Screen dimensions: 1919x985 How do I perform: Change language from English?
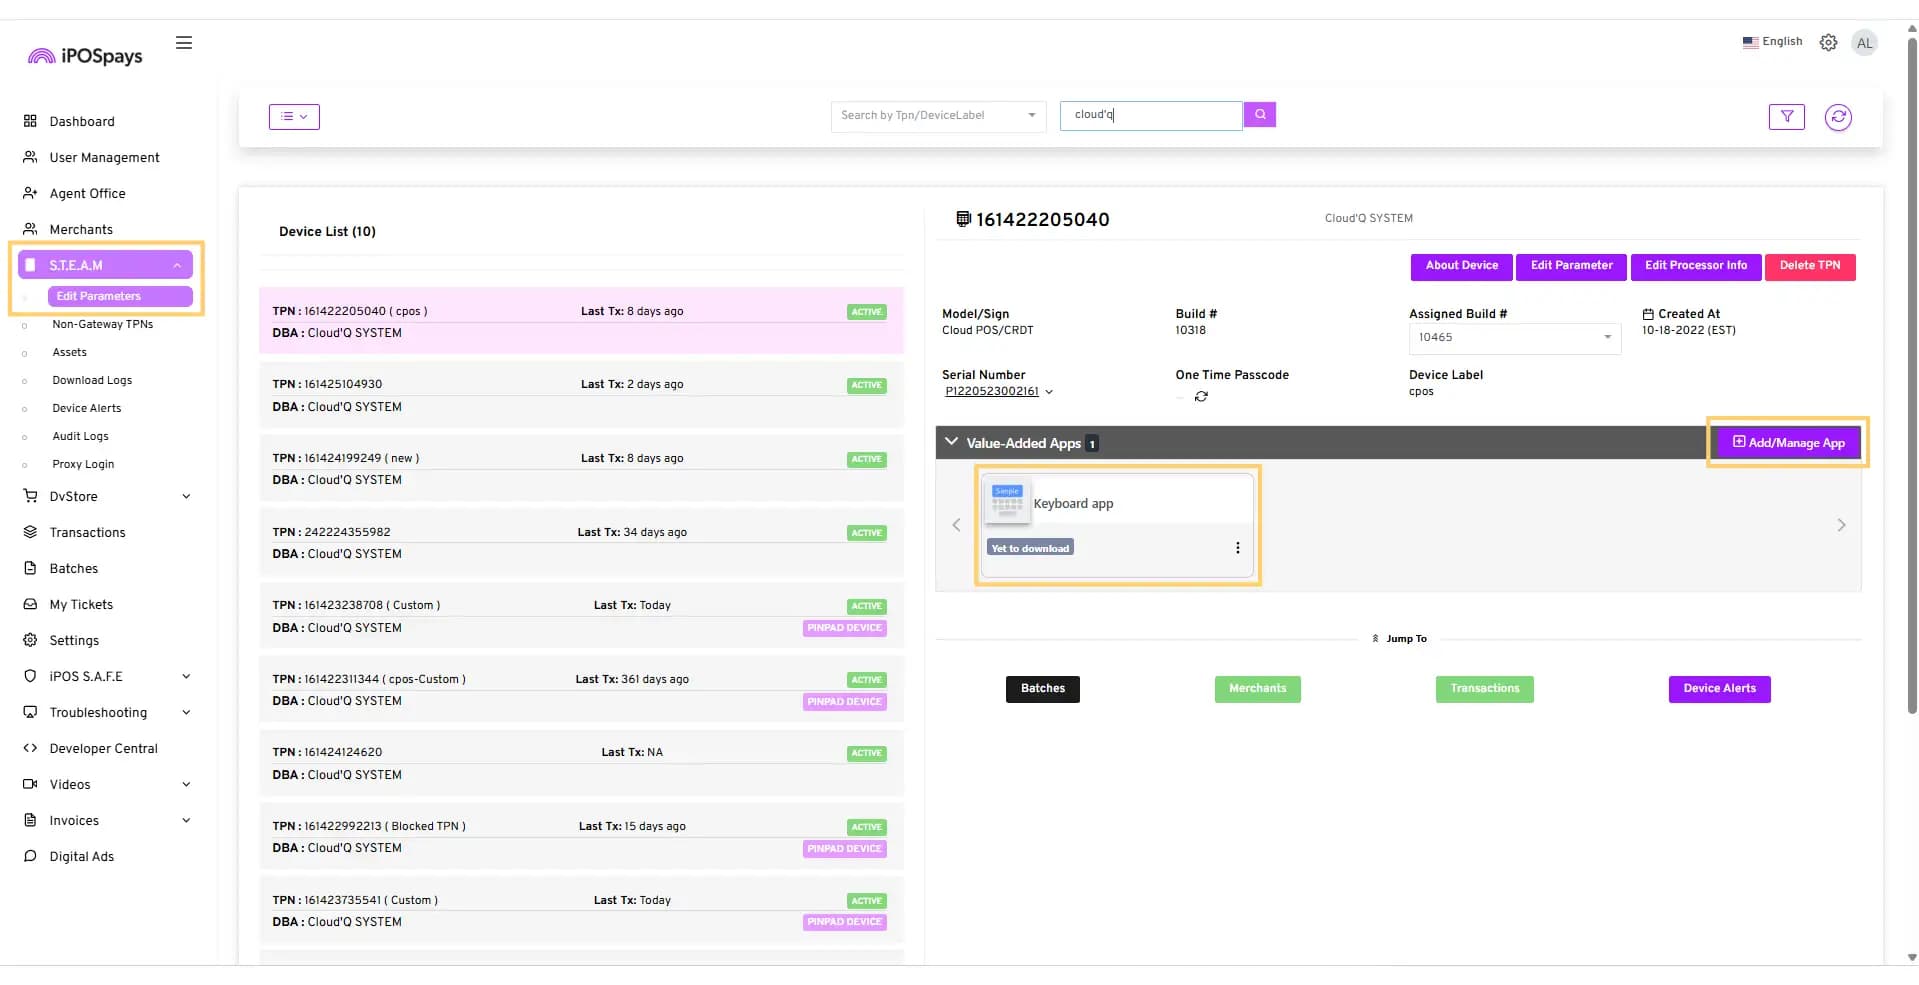[x=1772, y=42]
